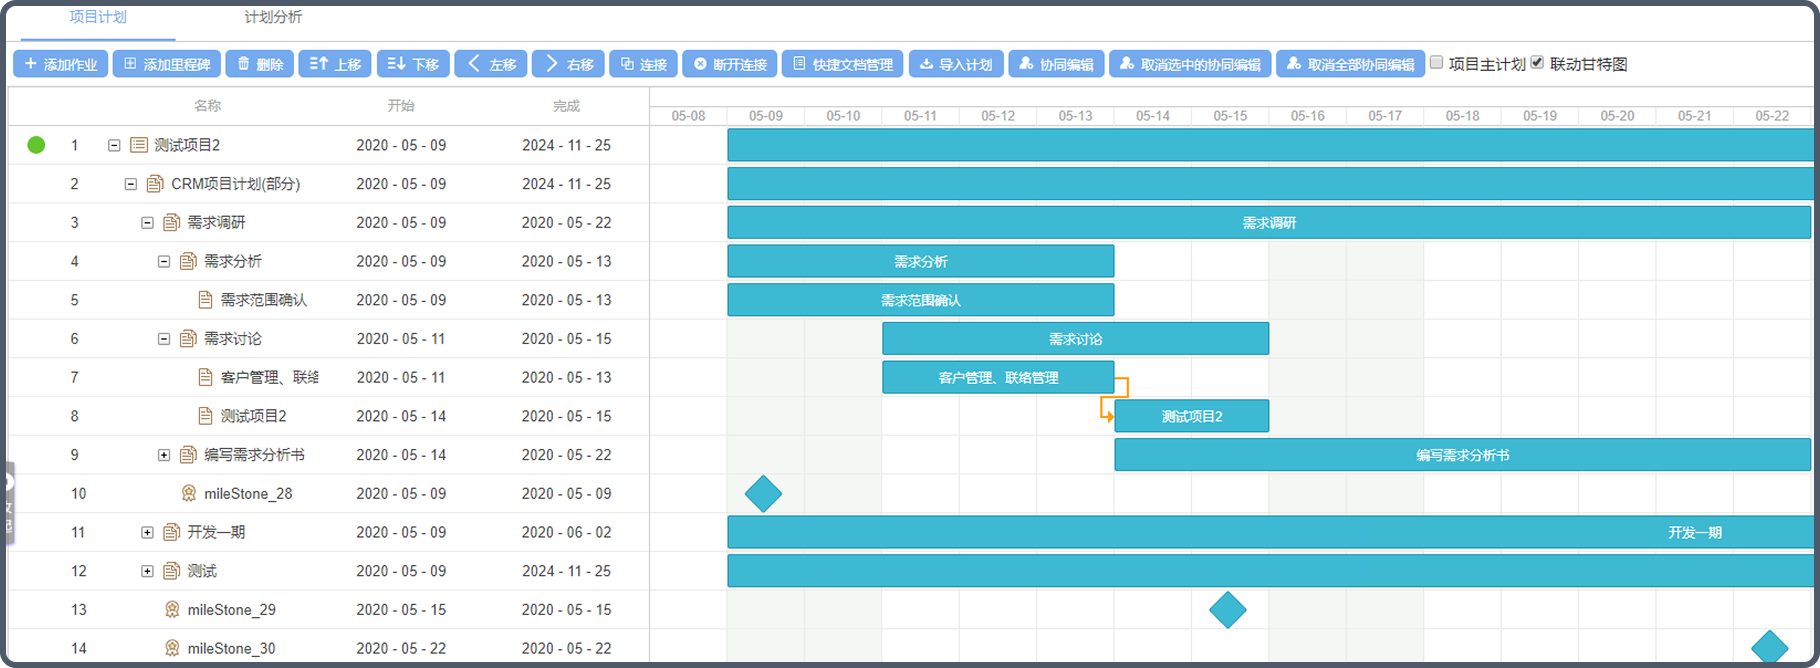
Task: Switch to the 计划分析 tab
Action: [273, 18]
